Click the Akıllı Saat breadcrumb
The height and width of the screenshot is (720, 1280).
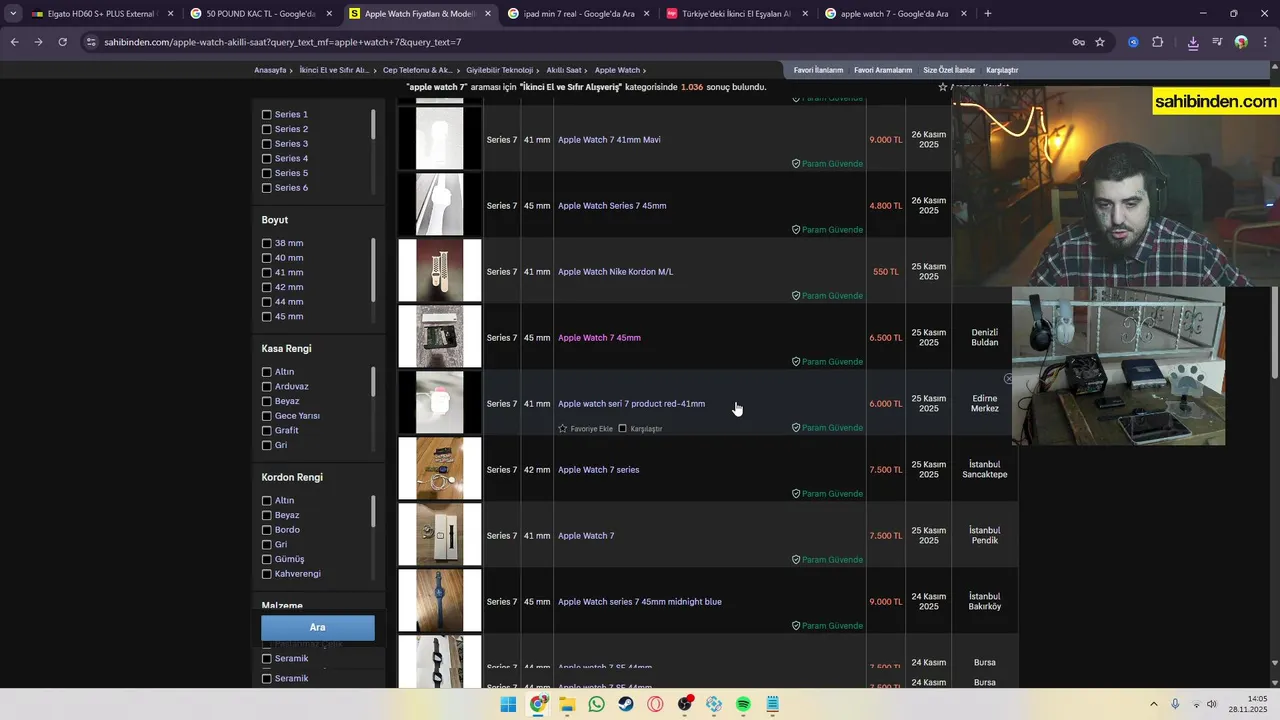point(564,70)
